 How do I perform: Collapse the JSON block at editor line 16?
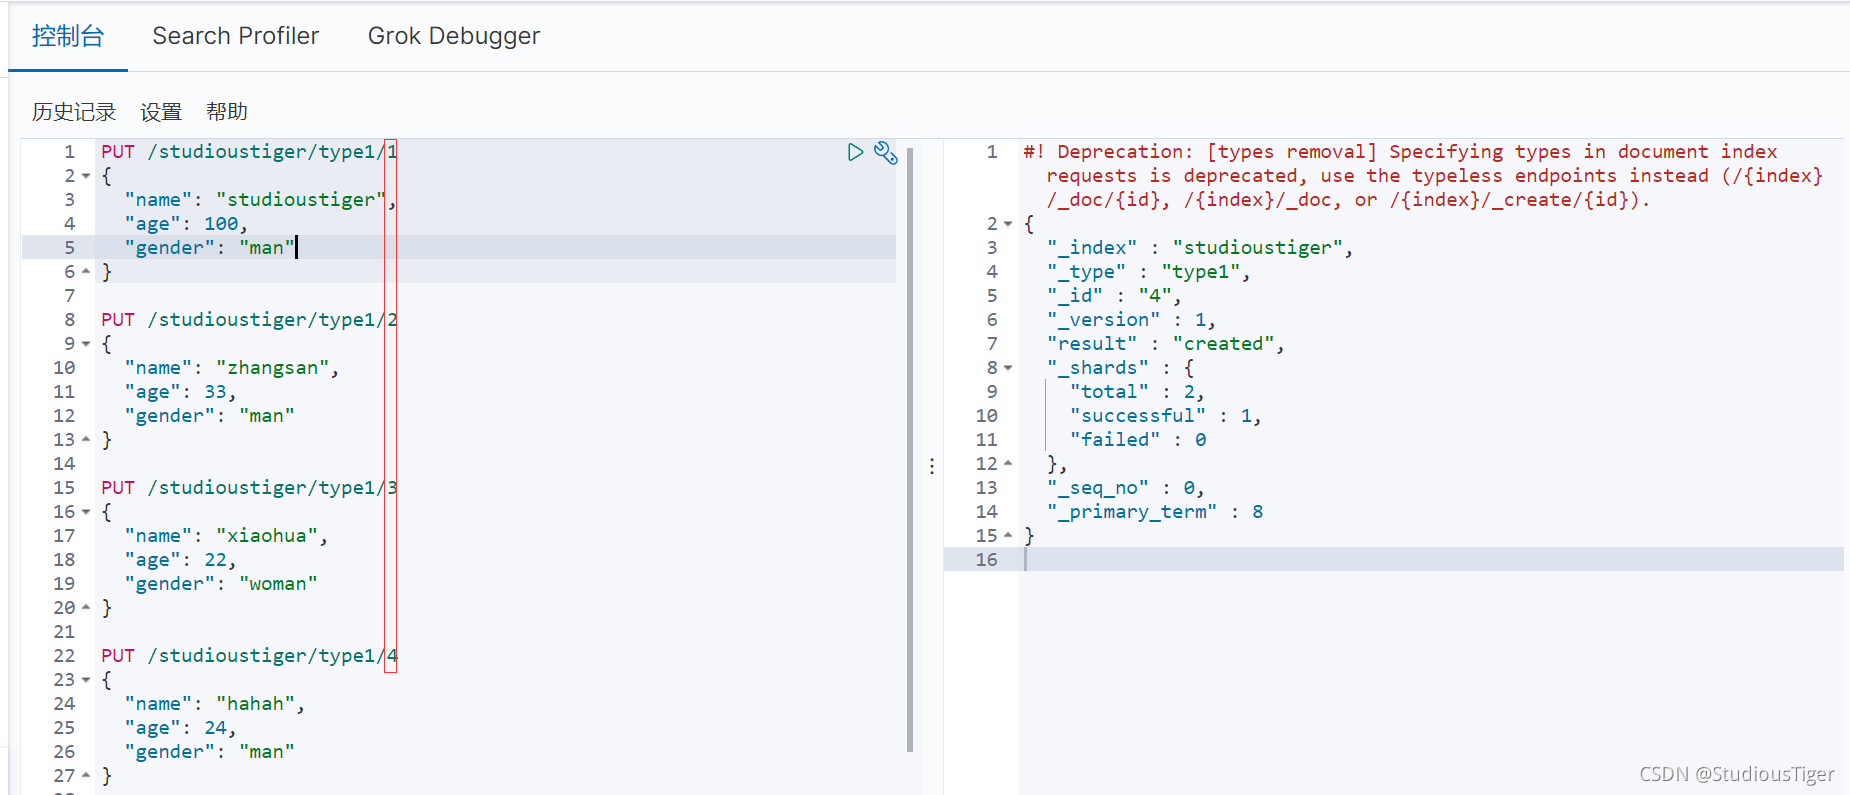[86, 512]
